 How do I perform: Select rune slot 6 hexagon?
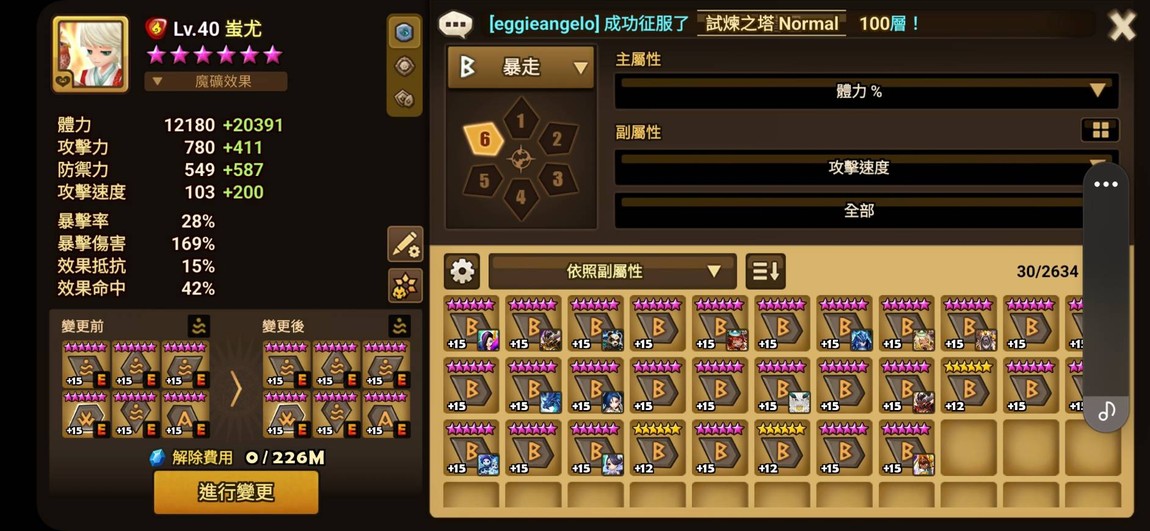484,139
